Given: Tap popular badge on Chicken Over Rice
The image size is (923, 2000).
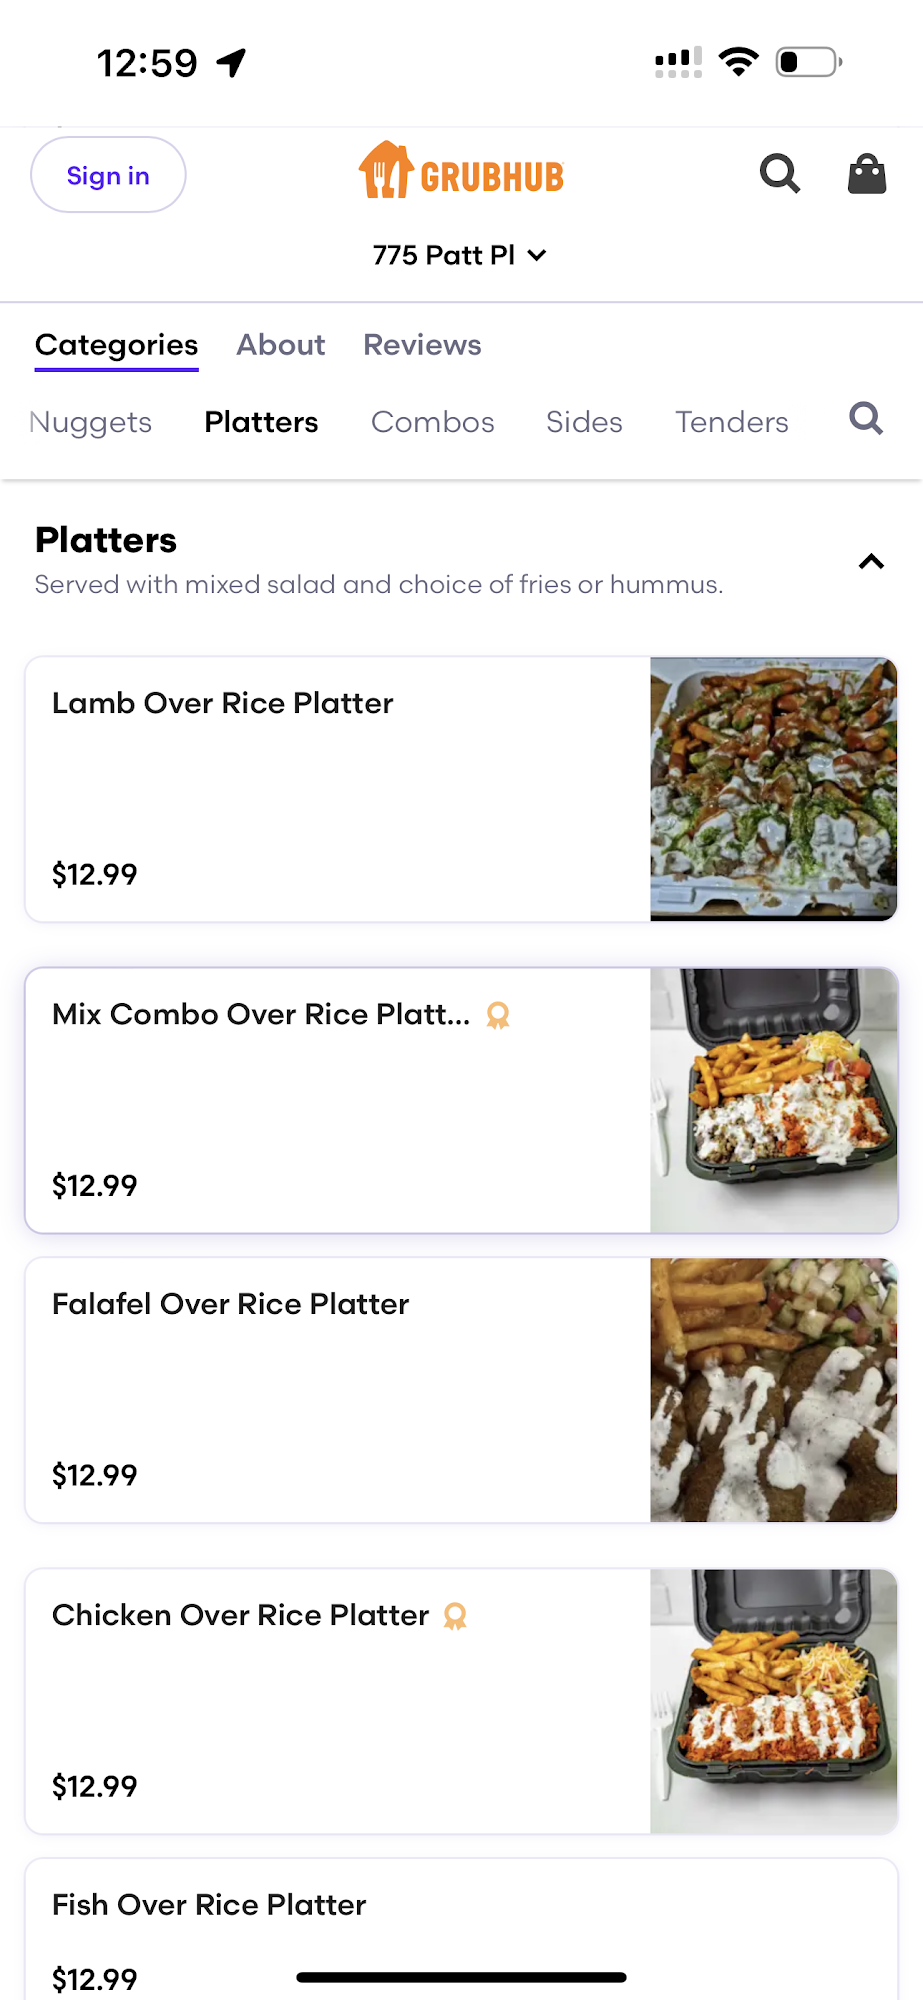Looking at the screenshot, I should click(455, 1616).
